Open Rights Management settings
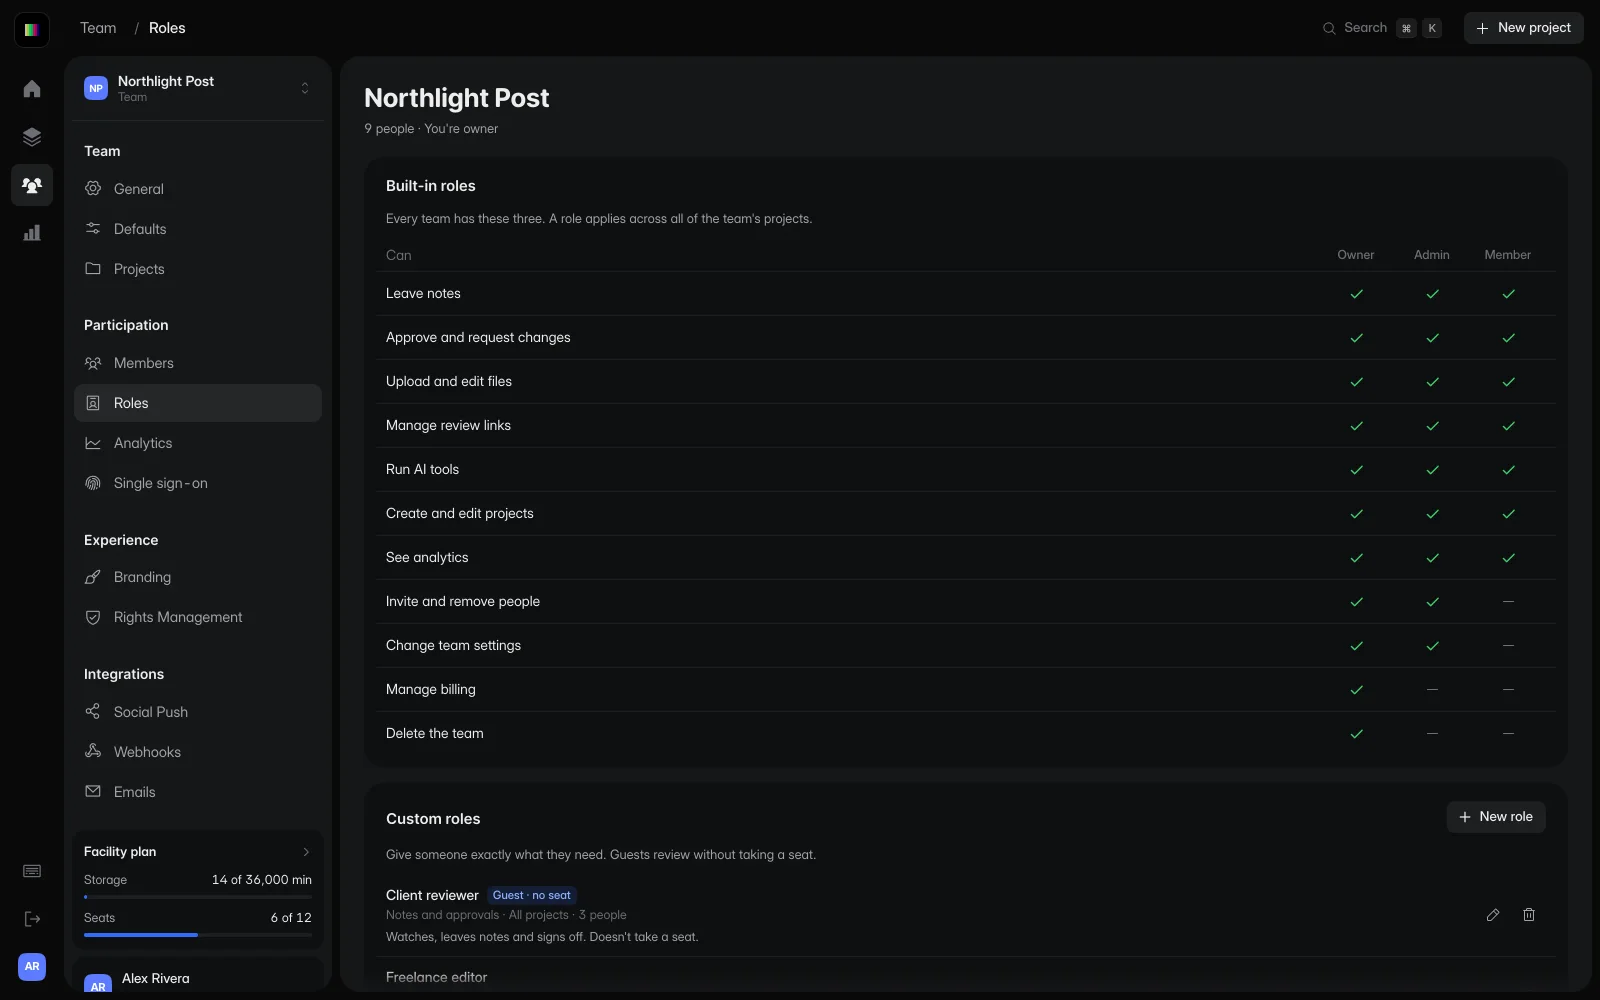This screenshot has height=1000, width=1600. [x=198, y=617]
